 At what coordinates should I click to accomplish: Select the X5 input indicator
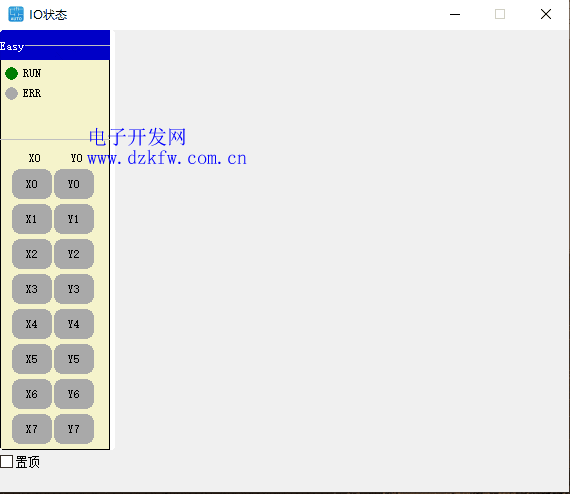32,359
